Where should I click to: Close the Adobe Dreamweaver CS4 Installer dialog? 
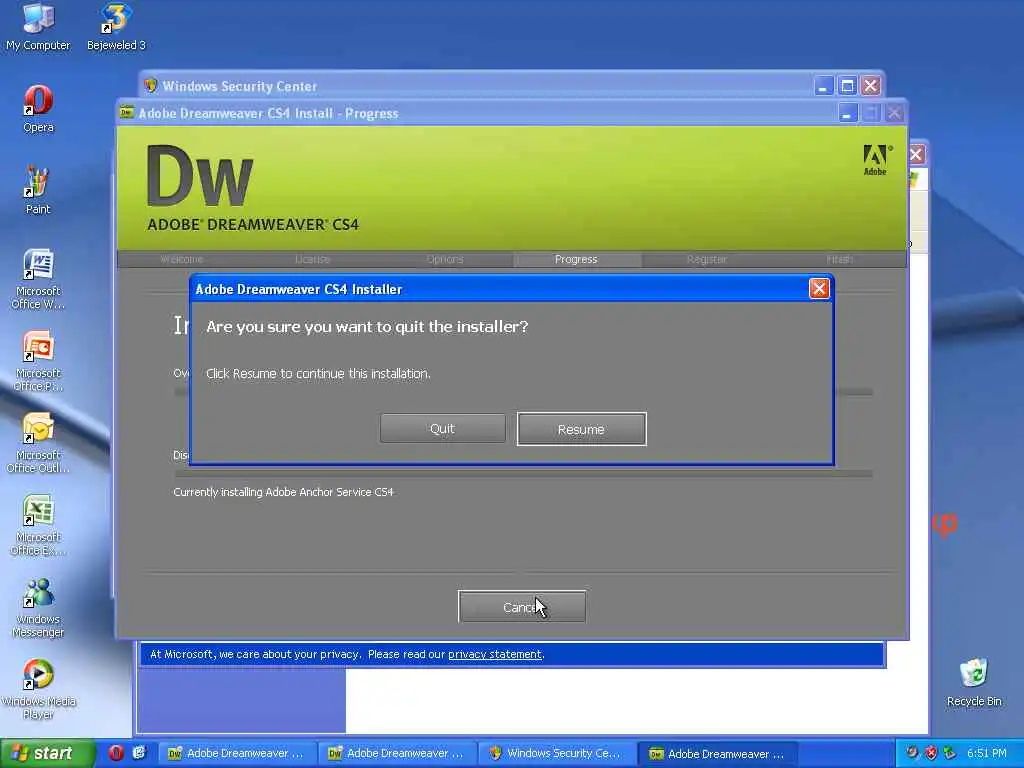click(819, 289)
